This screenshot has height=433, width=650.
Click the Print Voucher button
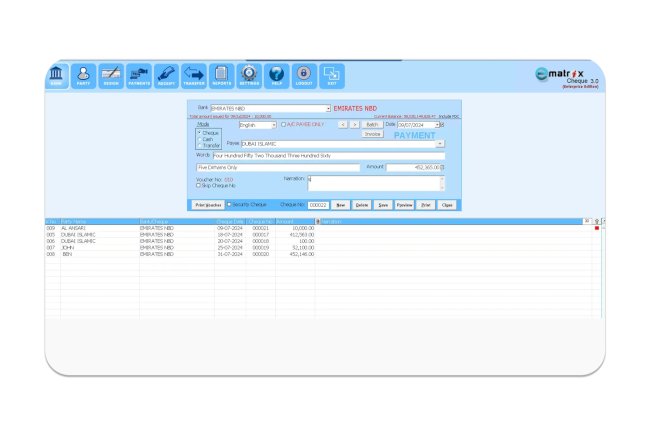207,204
